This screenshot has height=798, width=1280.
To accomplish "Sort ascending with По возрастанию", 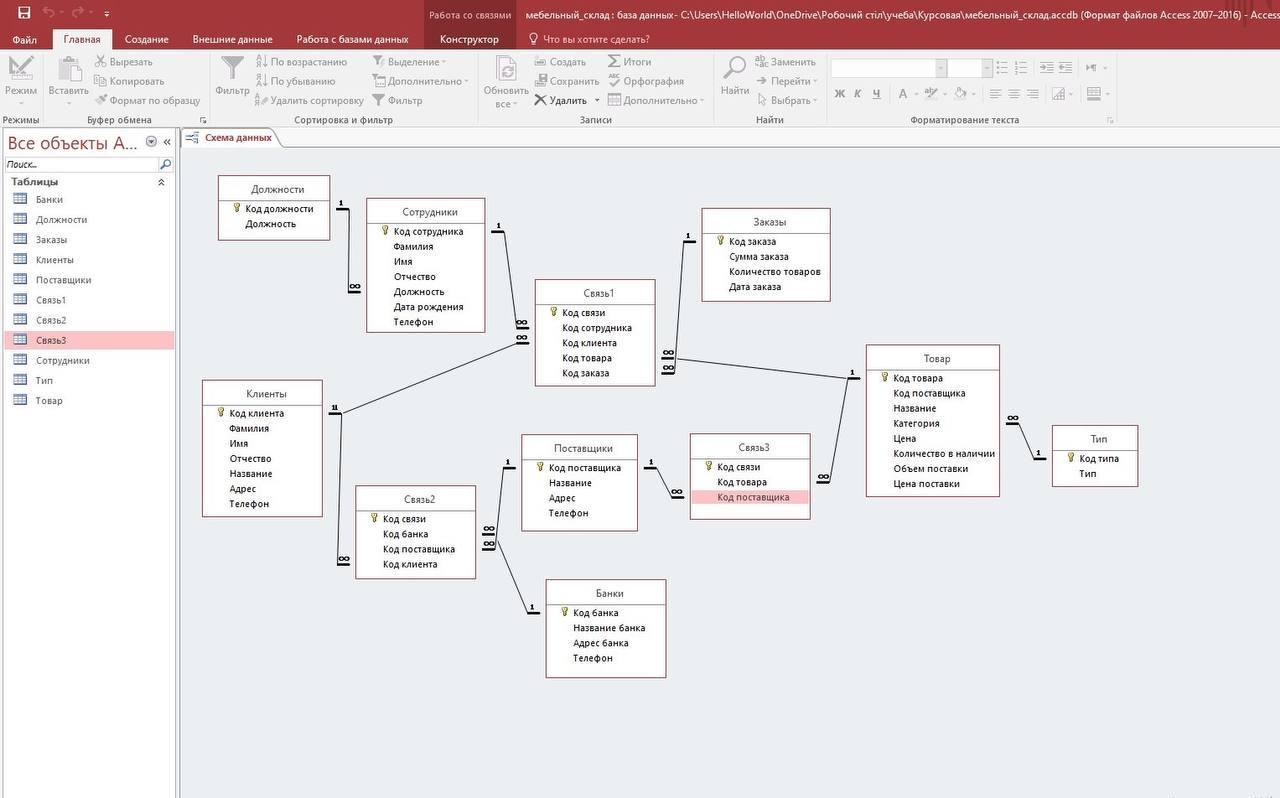I will (301, 62).
